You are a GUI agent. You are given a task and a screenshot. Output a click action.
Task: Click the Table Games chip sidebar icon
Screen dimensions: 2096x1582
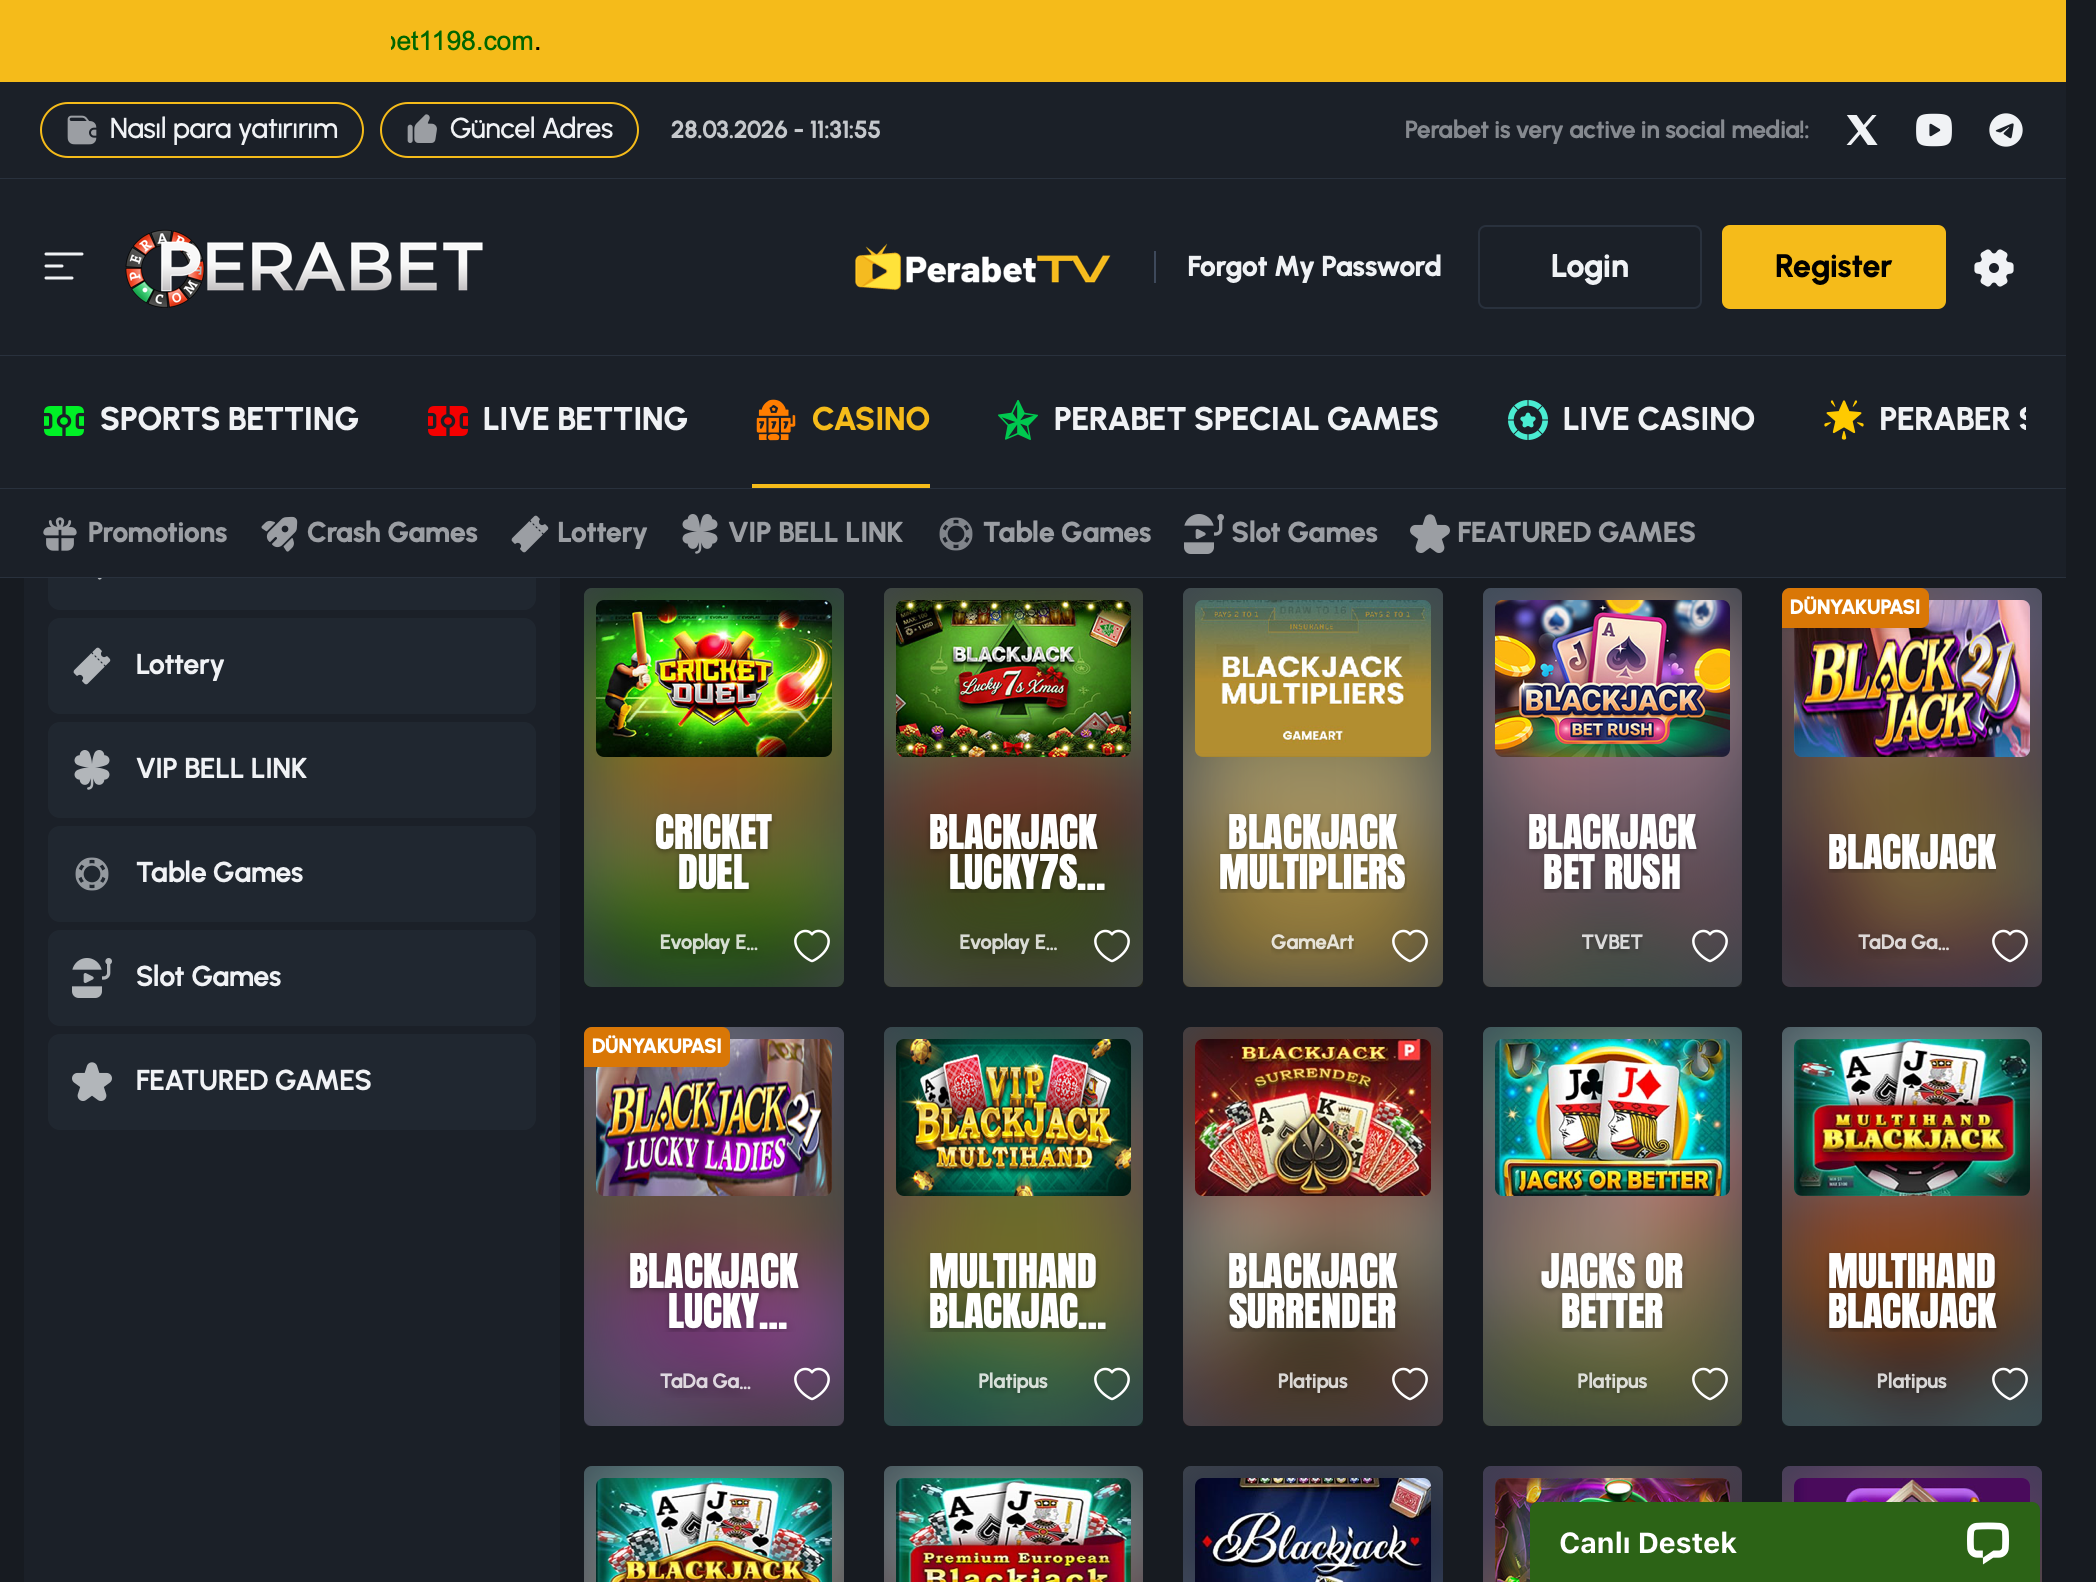point(92,873)
